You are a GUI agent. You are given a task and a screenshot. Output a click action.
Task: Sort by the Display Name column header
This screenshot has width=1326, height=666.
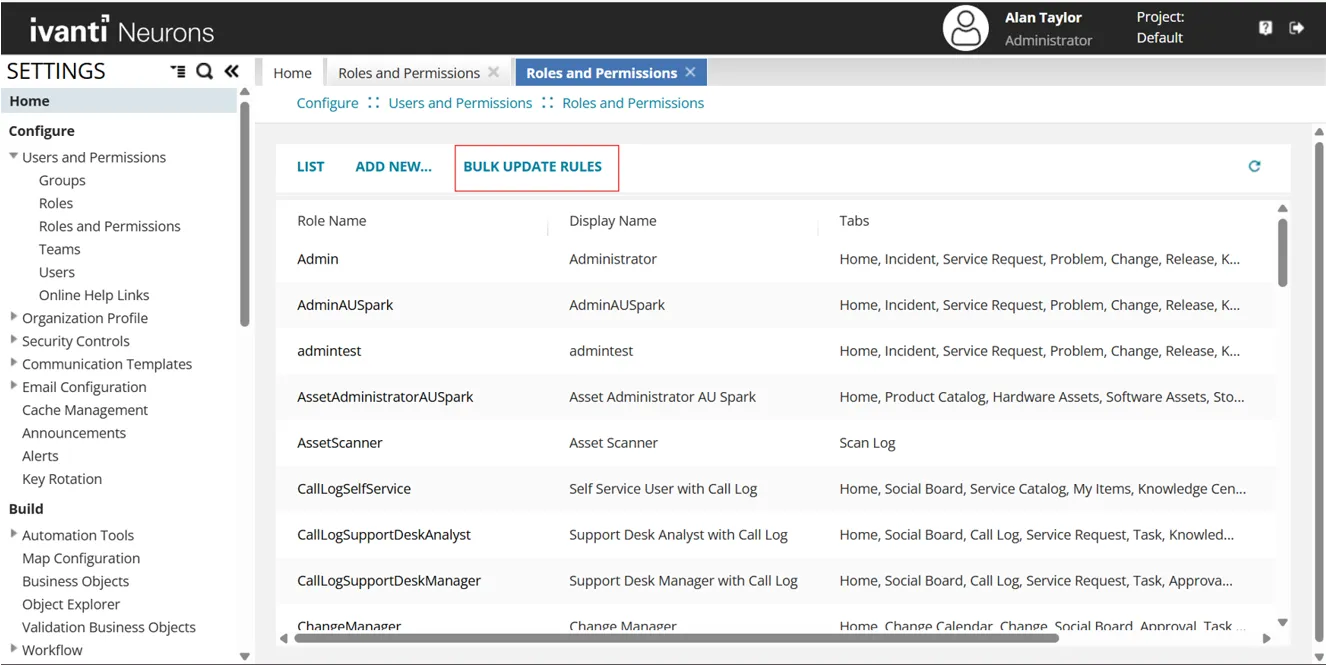613,221
